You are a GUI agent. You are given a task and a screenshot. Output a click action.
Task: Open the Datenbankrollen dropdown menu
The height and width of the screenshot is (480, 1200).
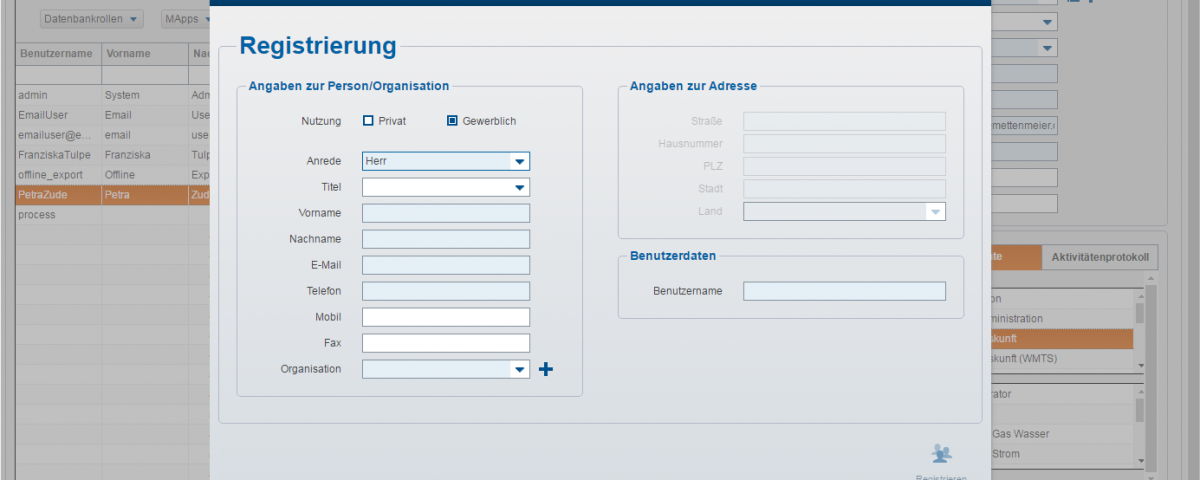(x=92, y=19)
